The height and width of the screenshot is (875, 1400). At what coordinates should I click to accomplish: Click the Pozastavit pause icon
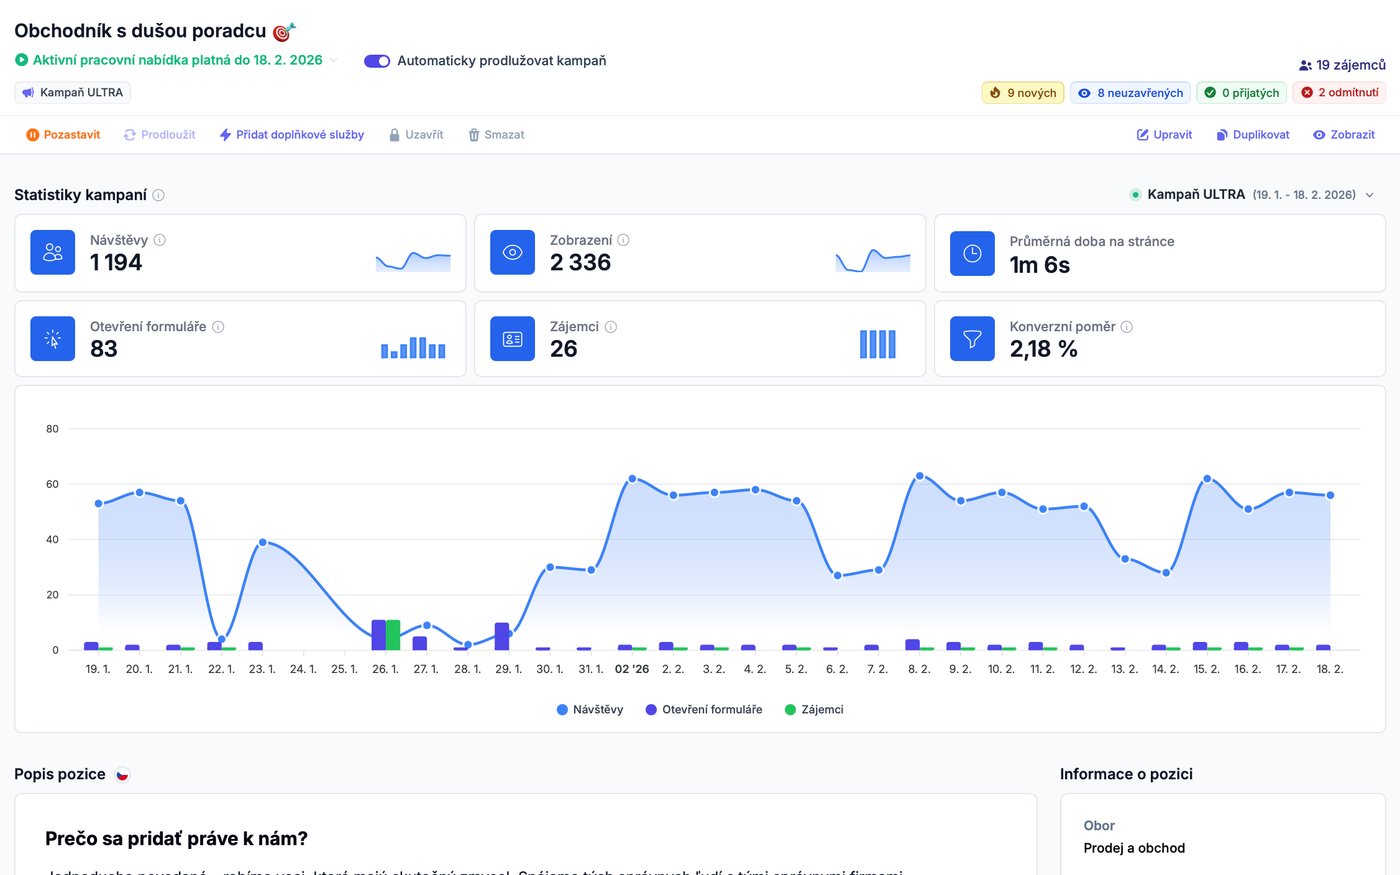coord(32,135)
